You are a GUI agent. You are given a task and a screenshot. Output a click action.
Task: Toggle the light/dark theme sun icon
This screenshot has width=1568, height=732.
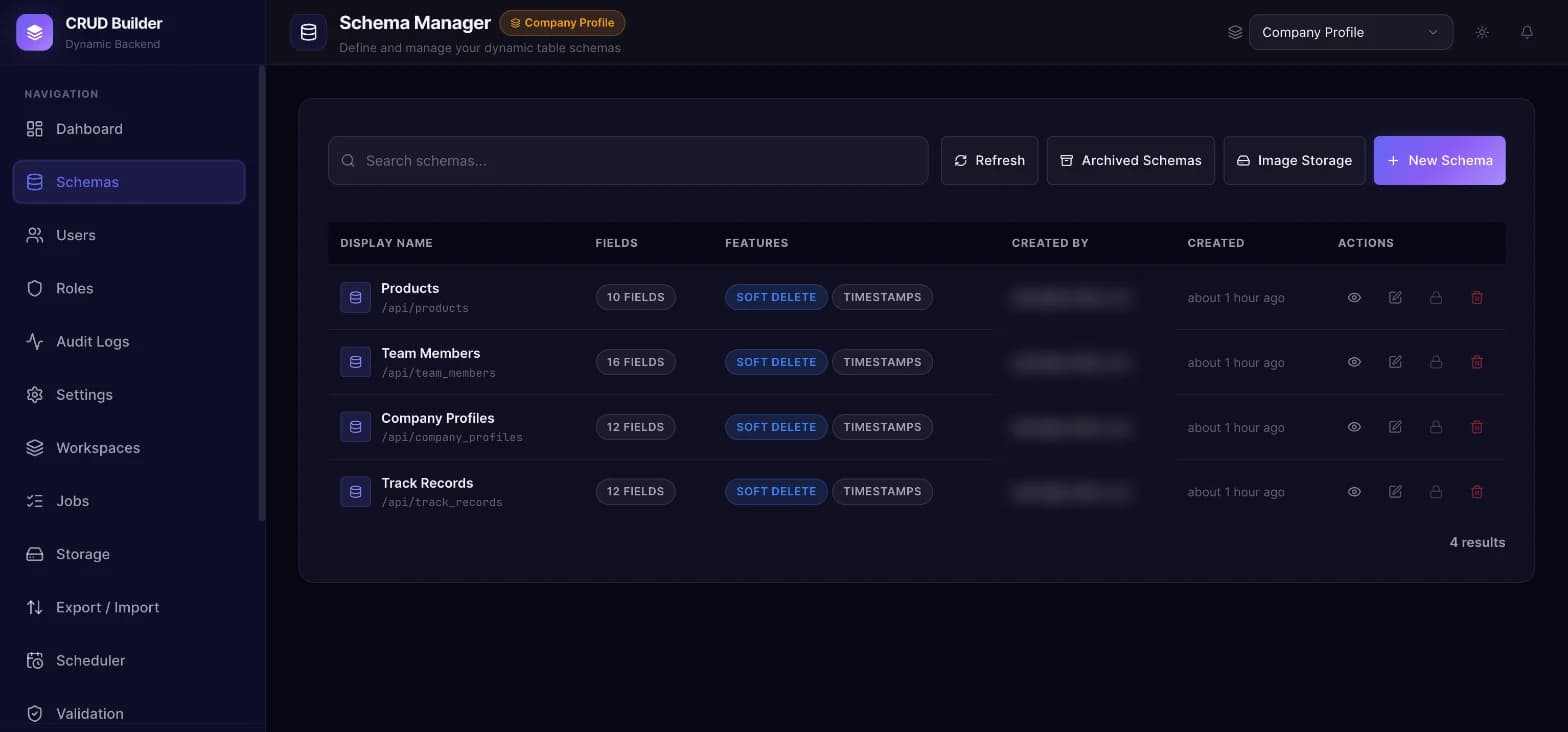point(1482,32)
